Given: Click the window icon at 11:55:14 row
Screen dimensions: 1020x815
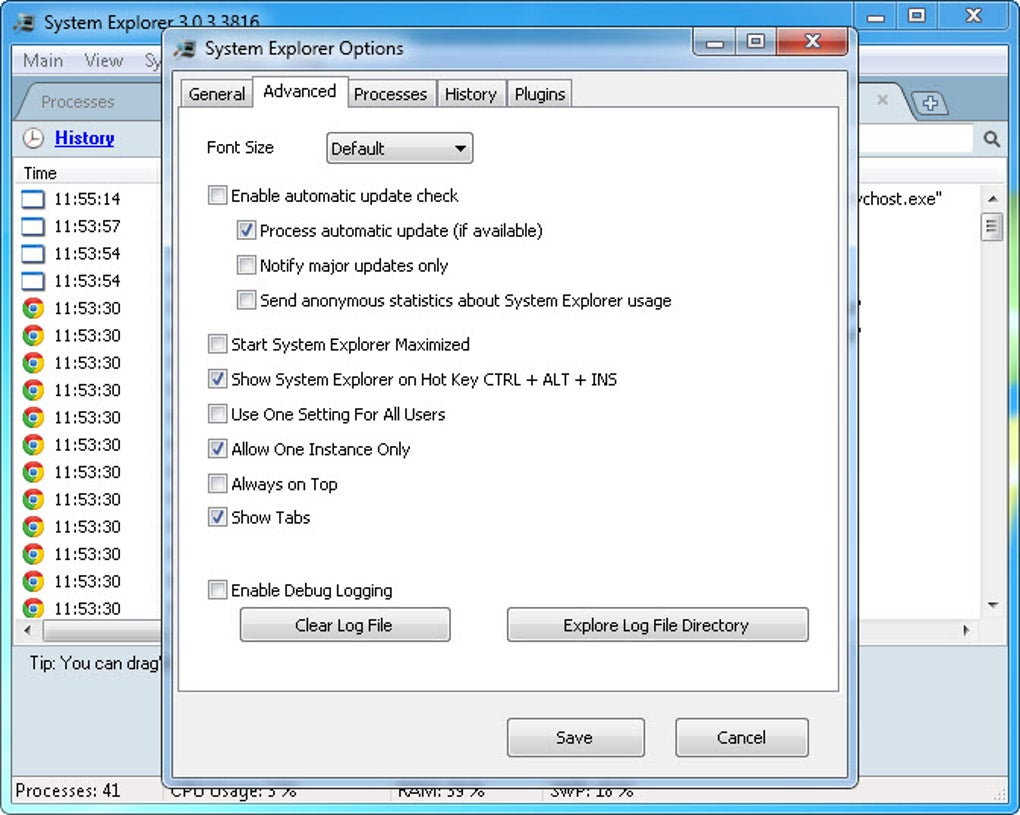Looking at the screenshot, I should pos(33,199).
